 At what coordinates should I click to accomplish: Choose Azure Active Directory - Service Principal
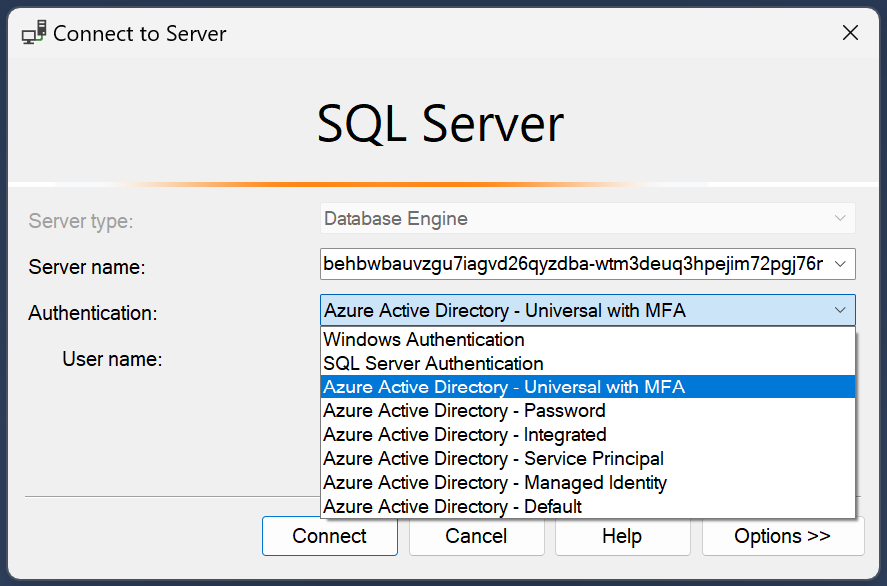(x=588, y=459)
